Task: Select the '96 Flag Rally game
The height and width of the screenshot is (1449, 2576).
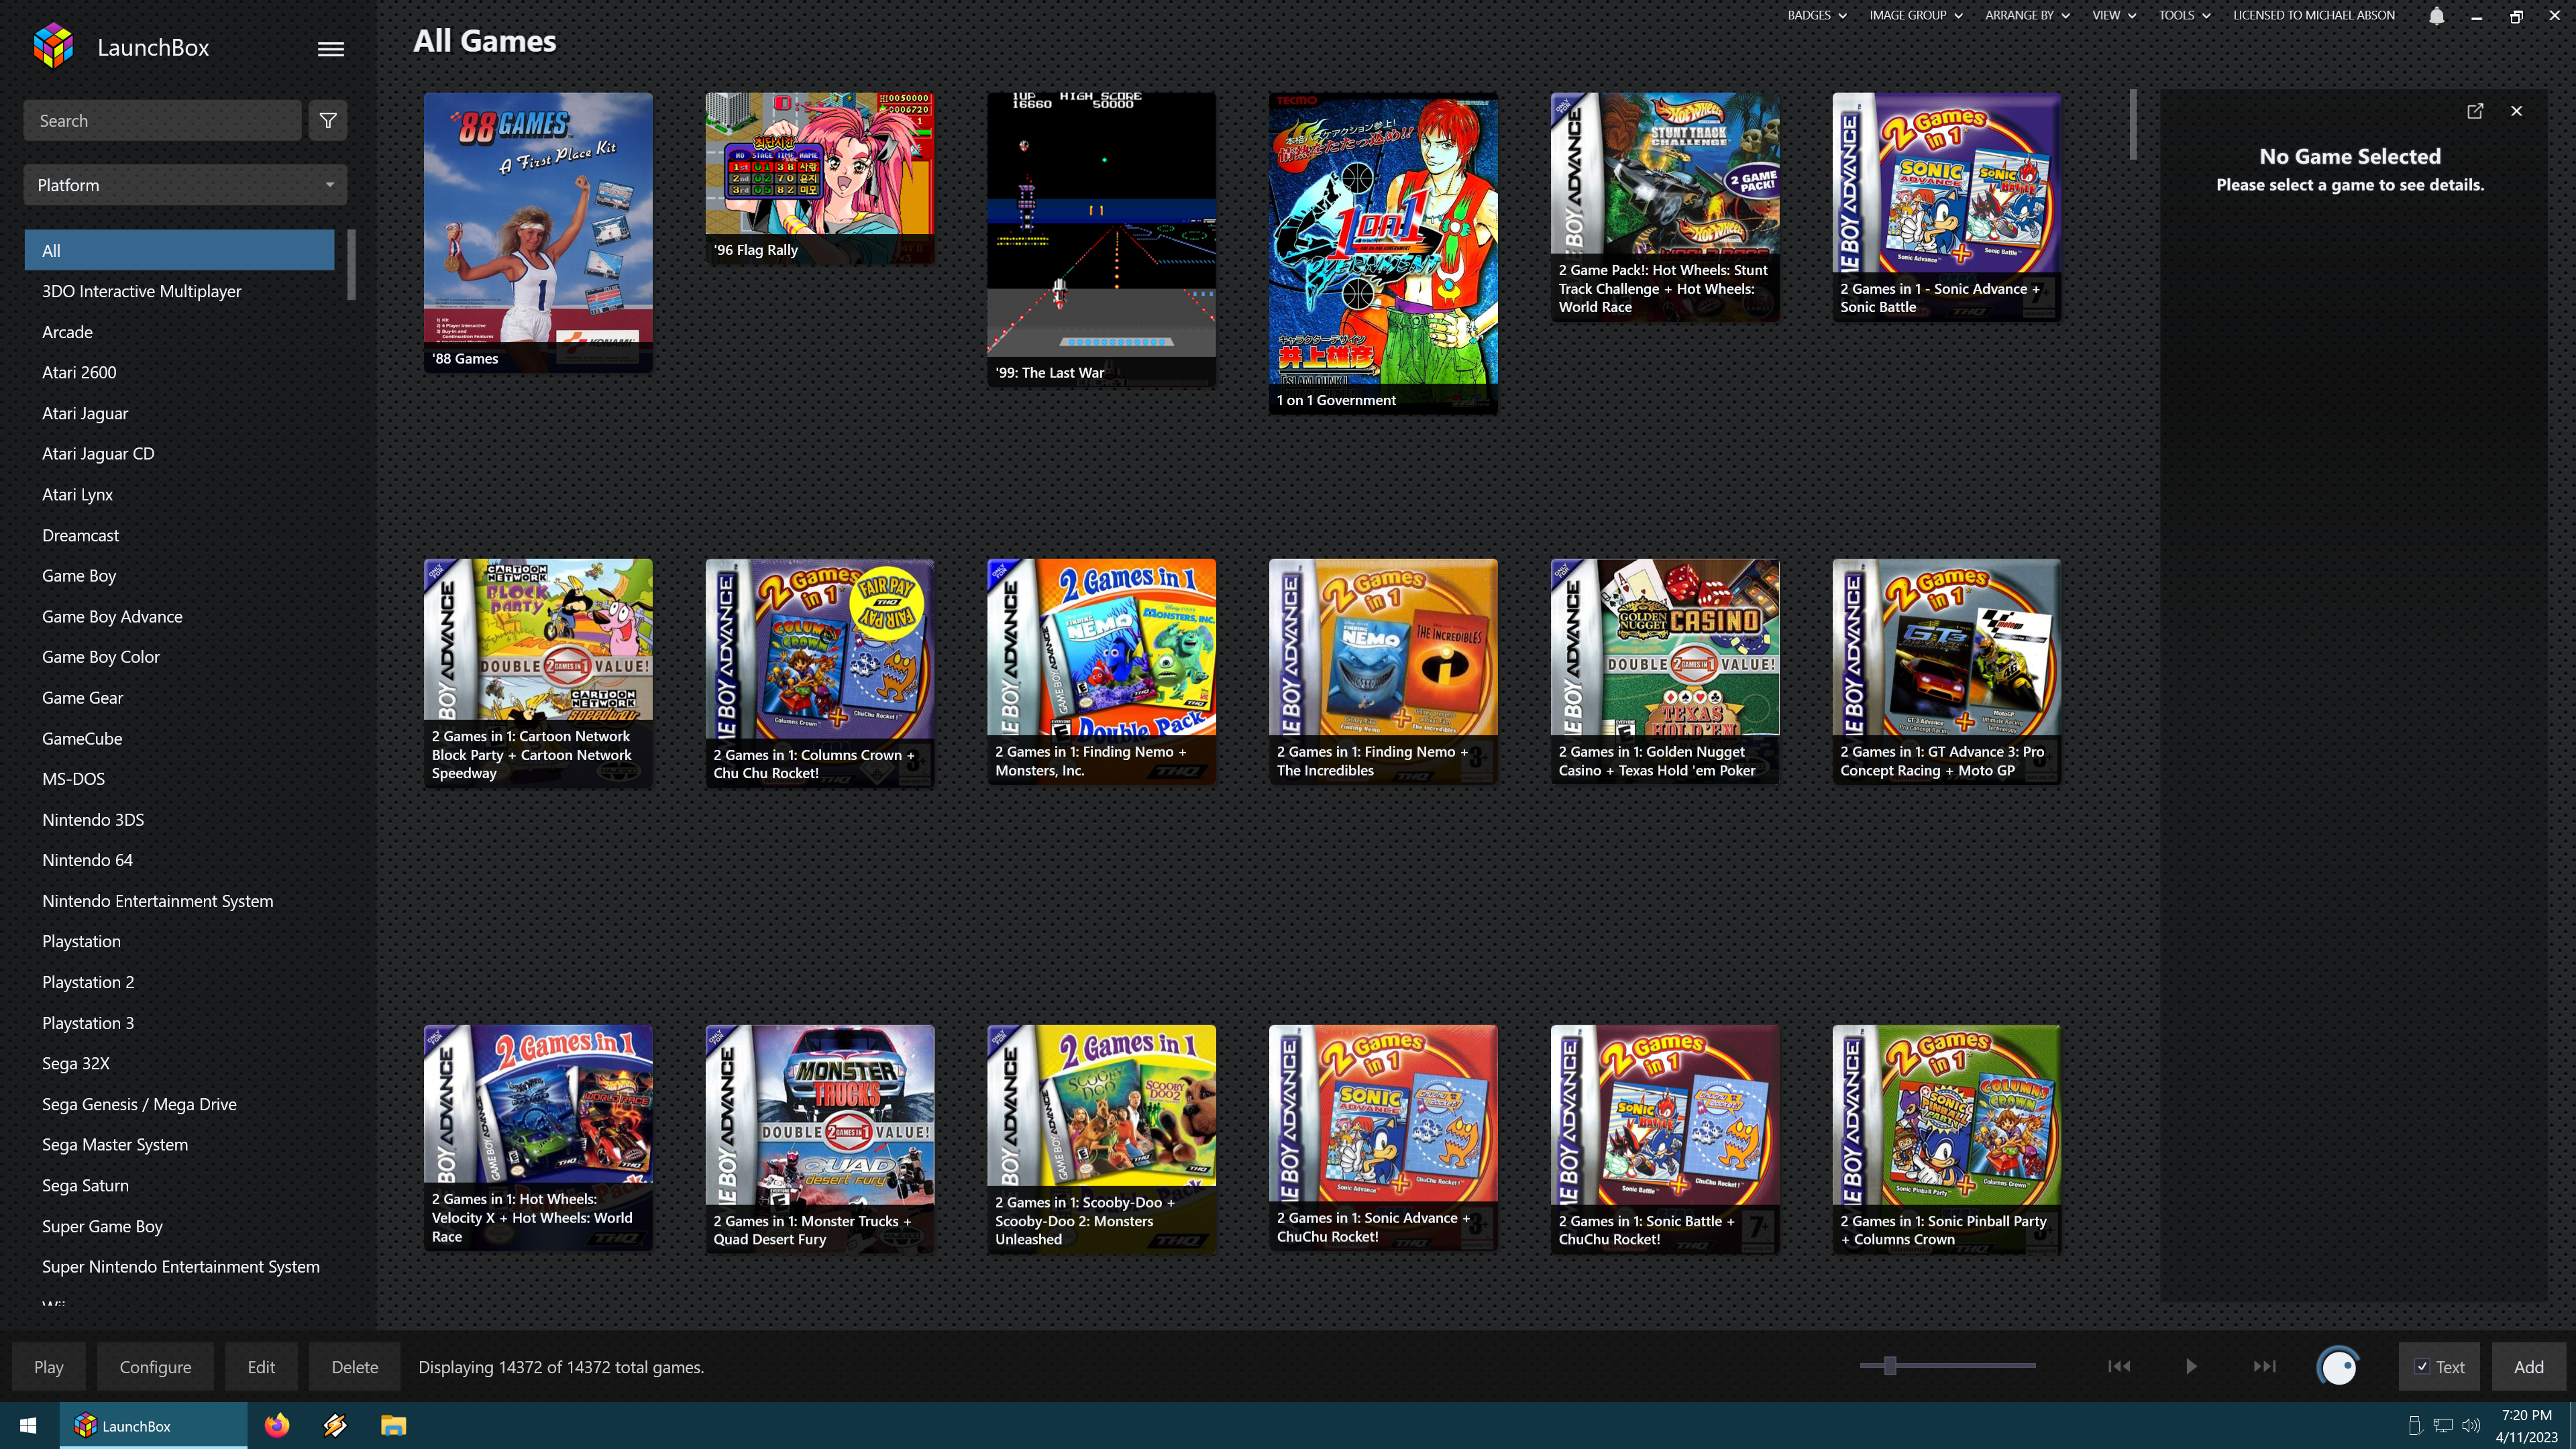Action: pyautogui.click(x=820, y=178)
